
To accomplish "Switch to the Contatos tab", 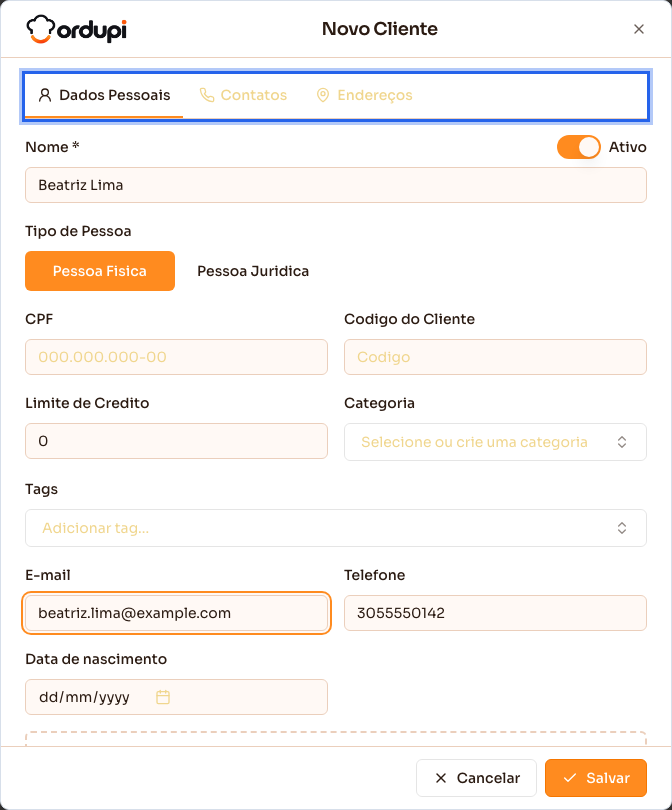I will pyautogui.click(x=243, y=95).
